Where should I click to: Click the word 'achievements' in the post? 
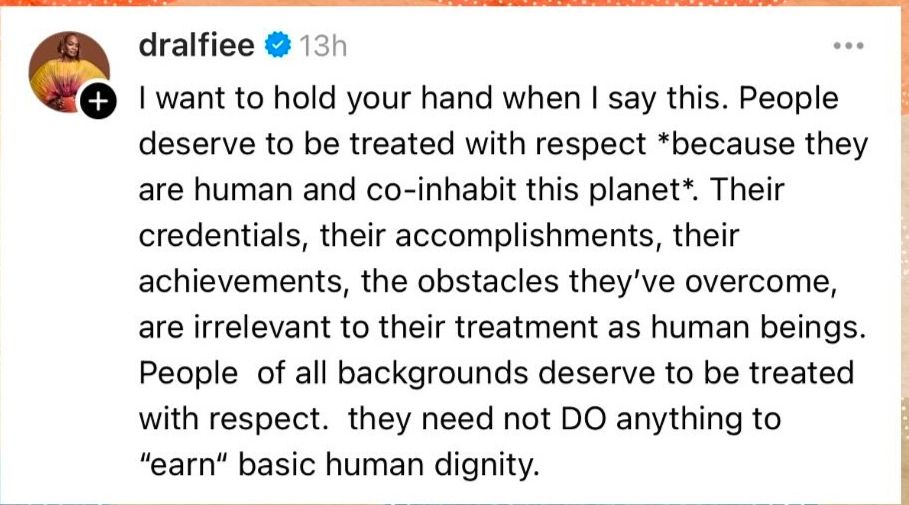click(241, 282)
